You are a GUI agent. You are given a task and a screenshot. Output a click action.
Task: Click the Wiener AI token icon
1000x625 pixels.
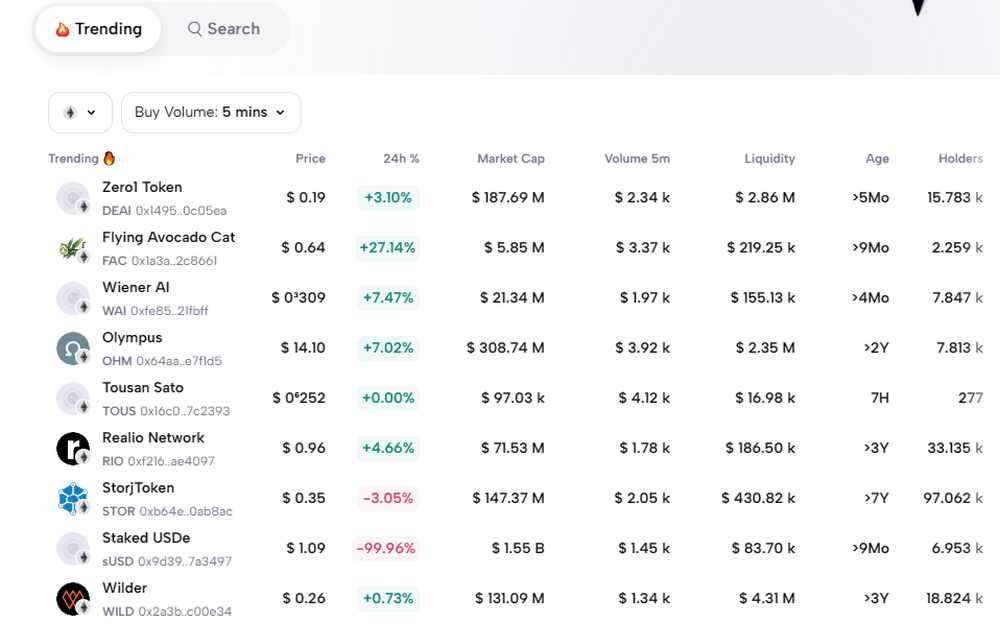coord(73,298)
